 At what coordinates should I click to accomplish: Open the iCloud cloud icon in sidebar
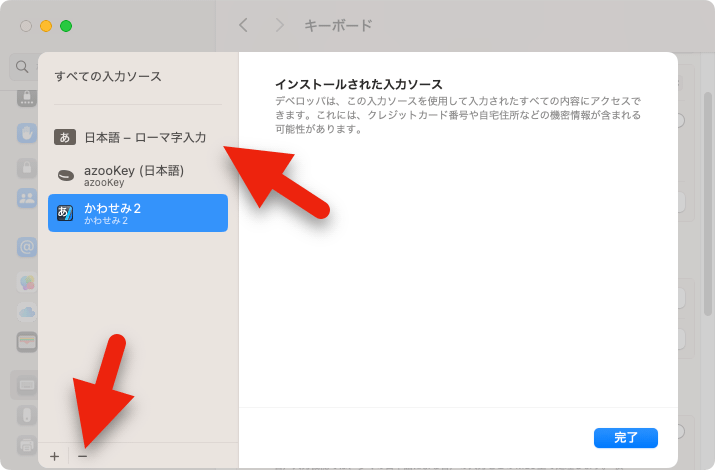[27, 312]
